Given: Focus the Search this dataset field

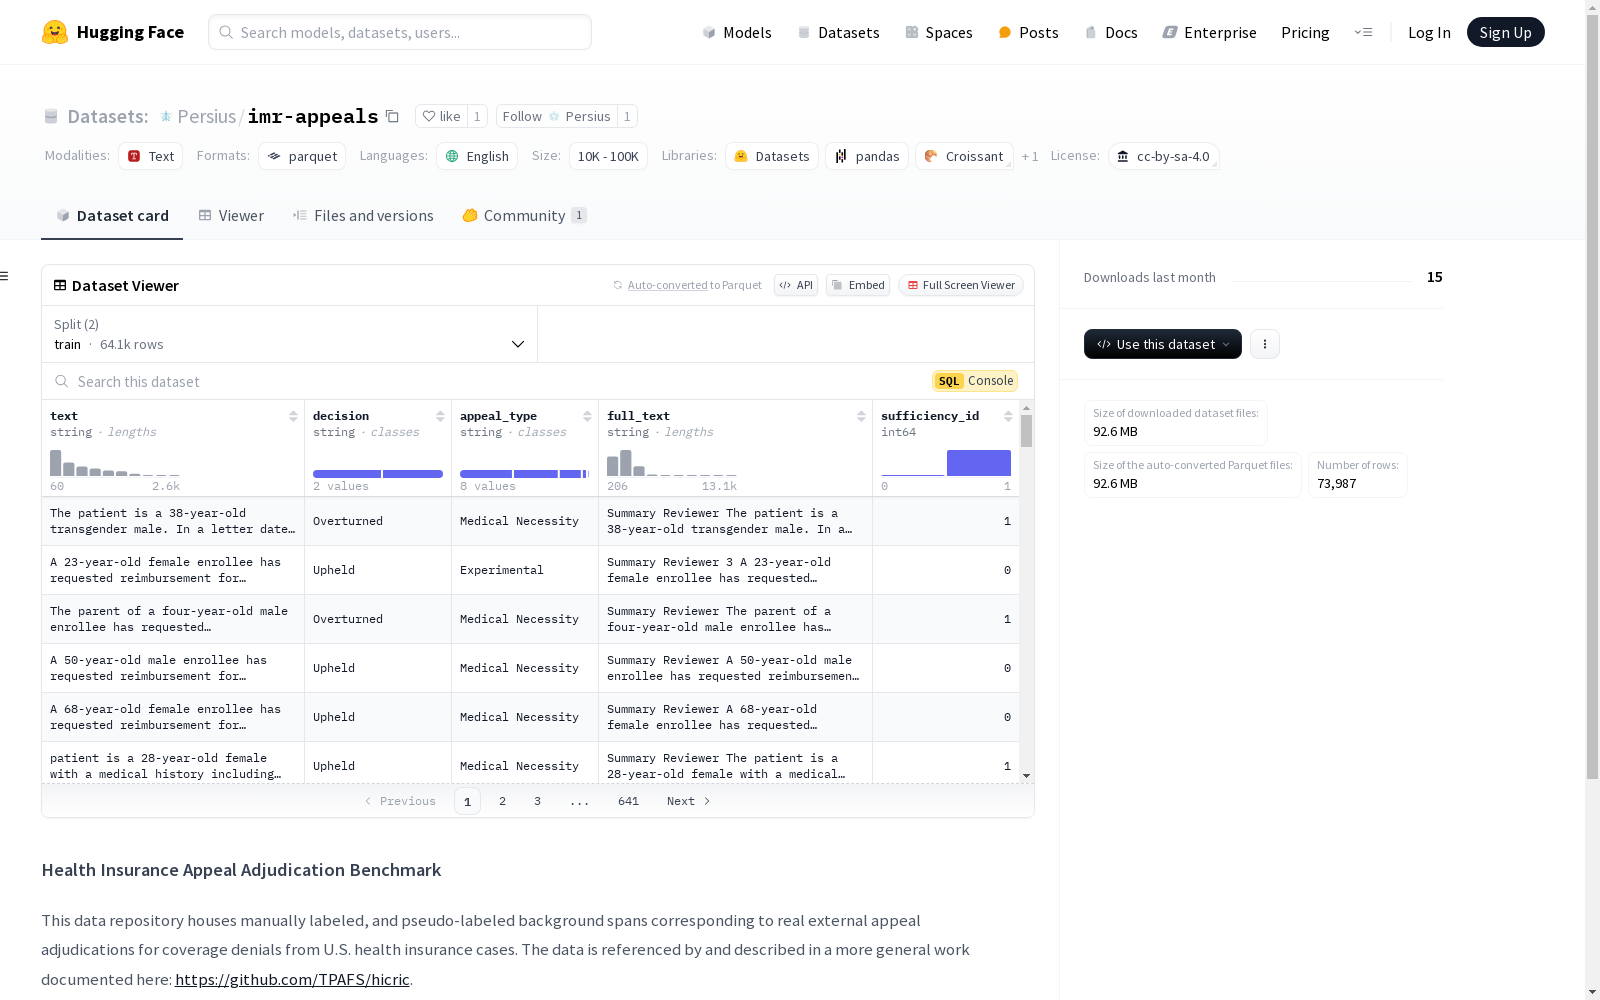Looking at the screenshot, I should tap(480, 381).
